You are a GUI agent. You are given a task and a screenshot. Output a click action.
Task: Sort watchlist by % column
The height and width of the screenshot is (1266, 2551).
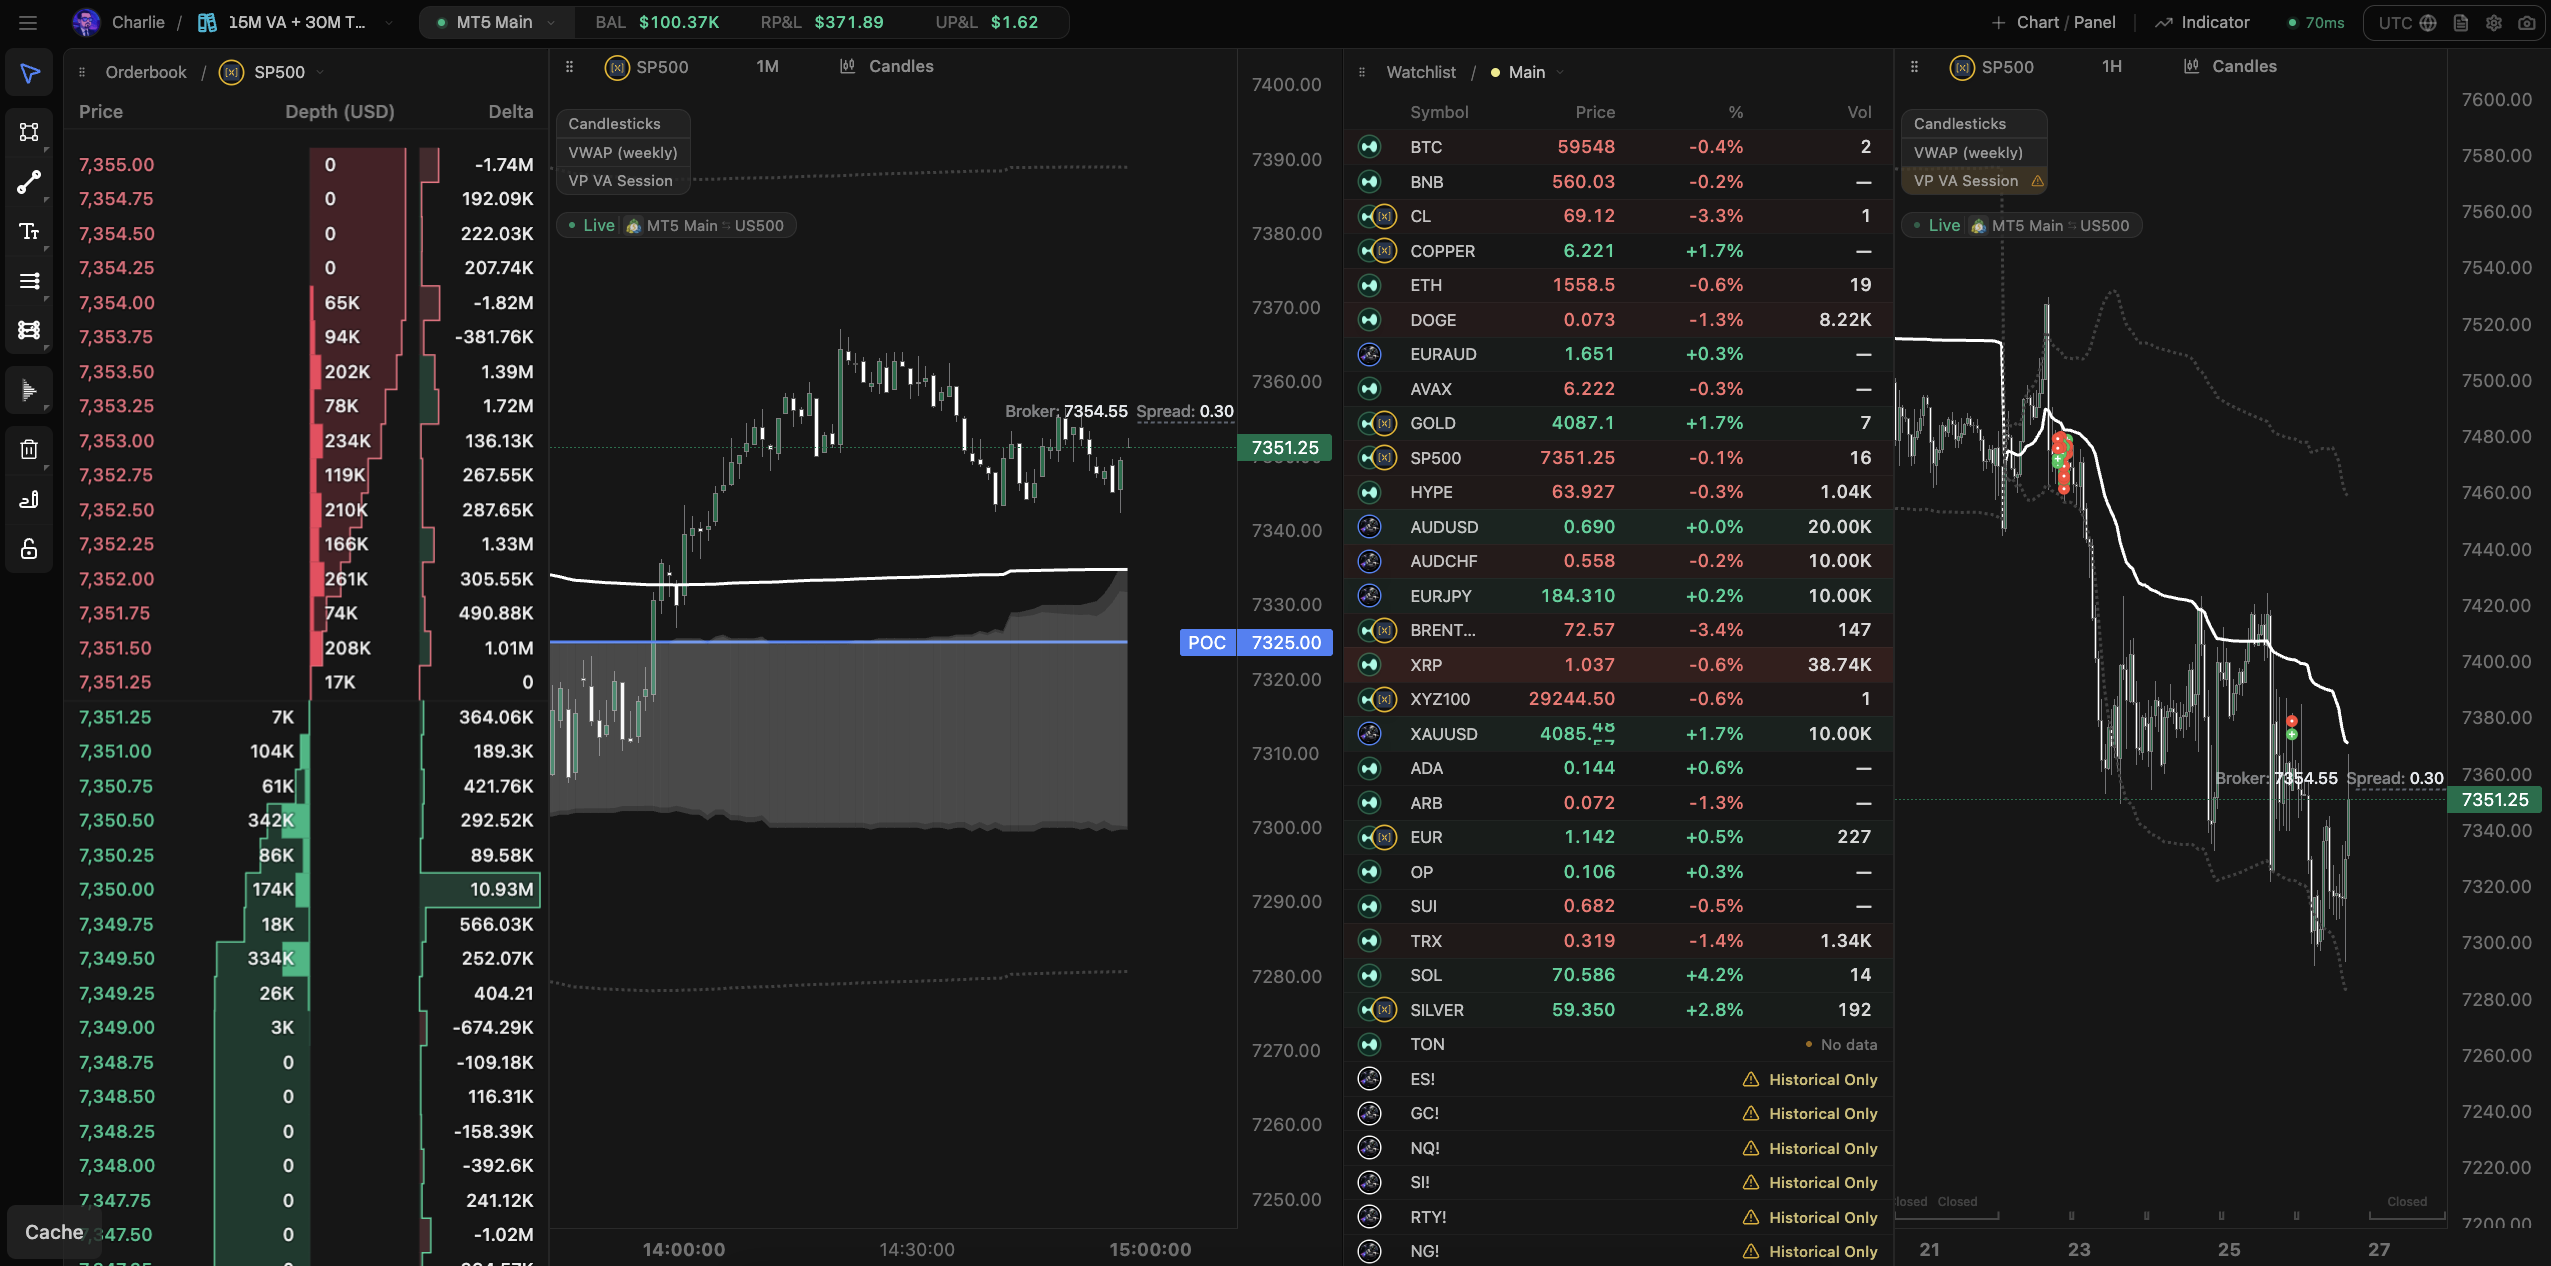tap(1735, 112)
